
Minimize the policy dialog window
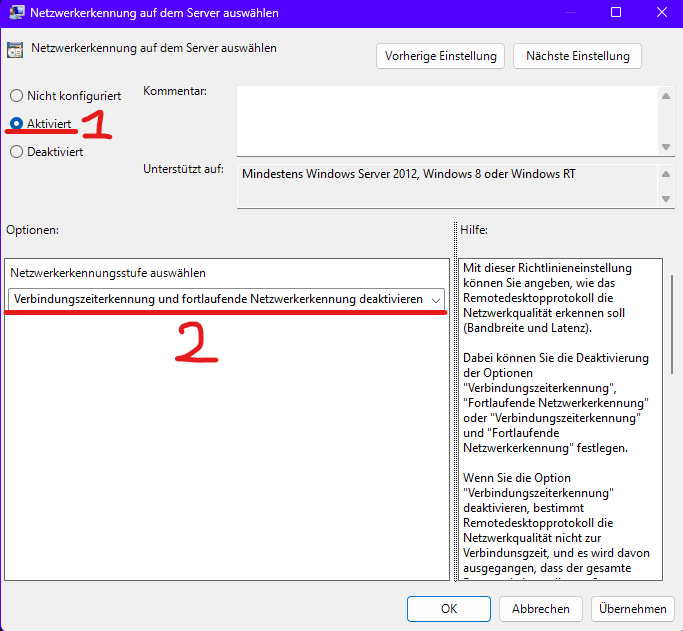569,13
